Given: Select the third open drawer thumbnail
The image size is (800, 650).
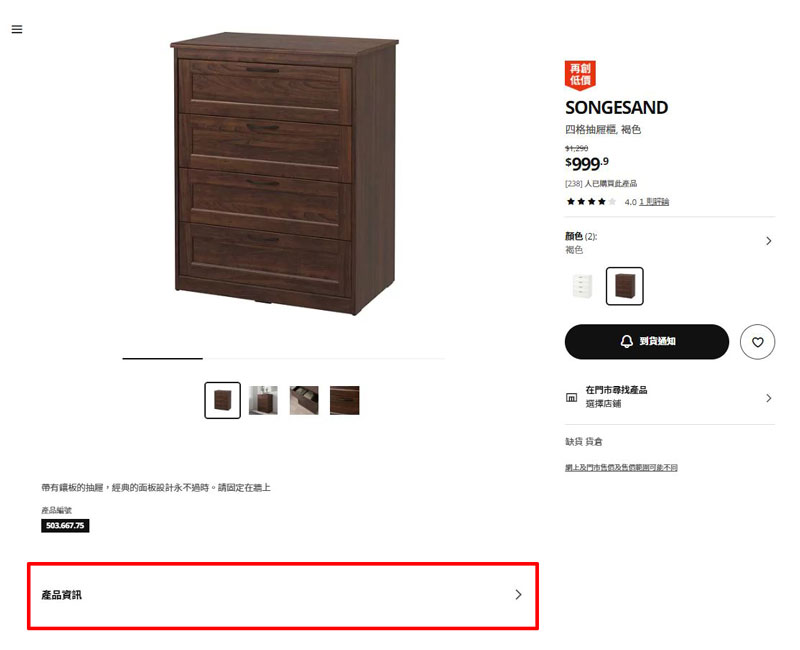Looking at the screenshot, I should (x=304, y=401).
